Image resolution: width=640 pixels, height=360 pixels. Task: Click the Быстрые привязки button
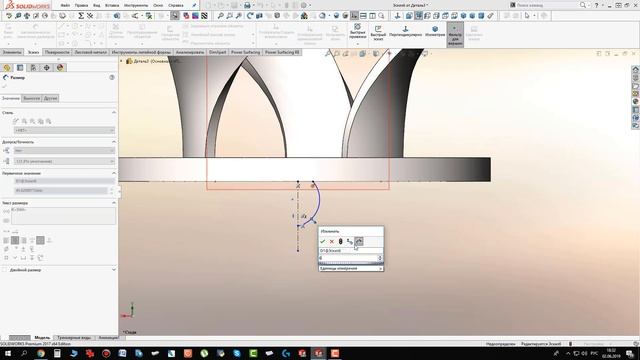coord(358,33)
